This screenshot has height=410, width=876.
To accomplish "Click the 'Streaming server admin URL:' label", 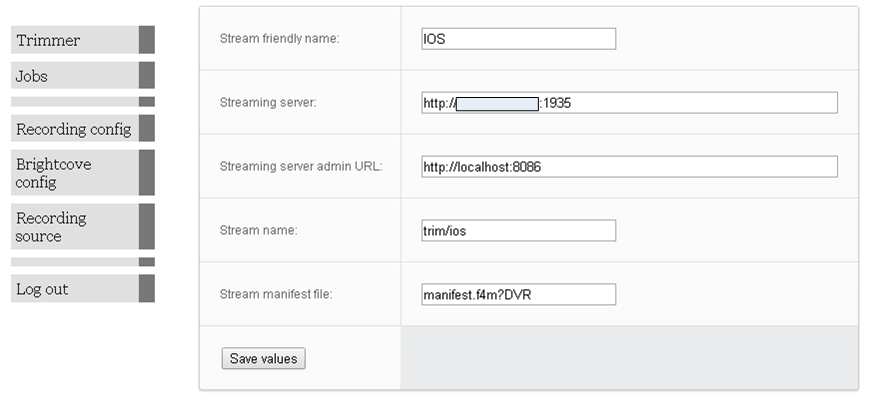I will pos(300,166).
